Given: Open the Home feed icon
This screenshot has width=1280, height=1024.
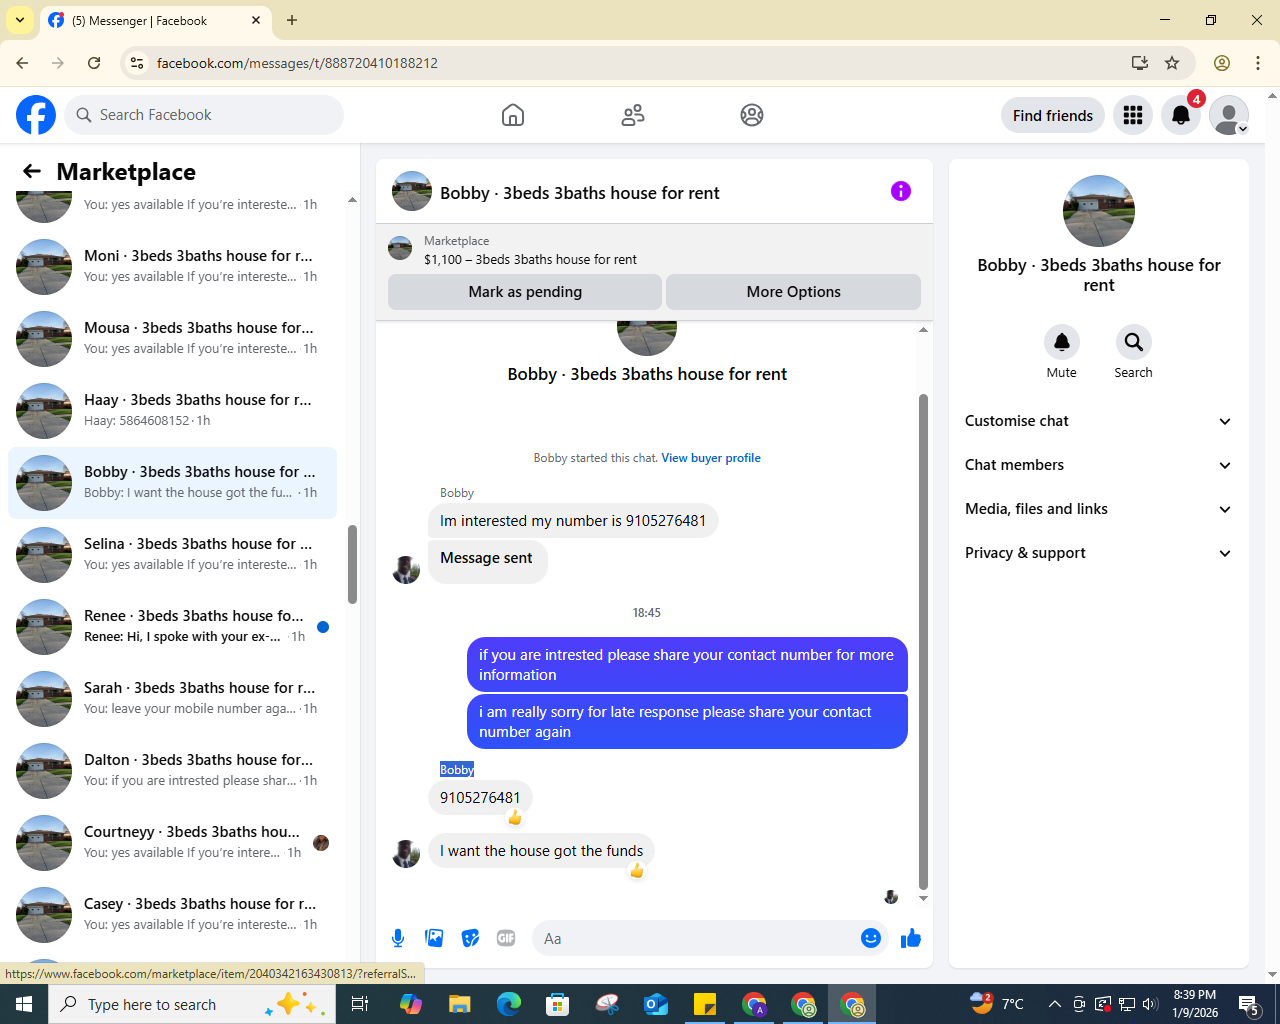Looking at the screenshot, I should coord(513,115).
